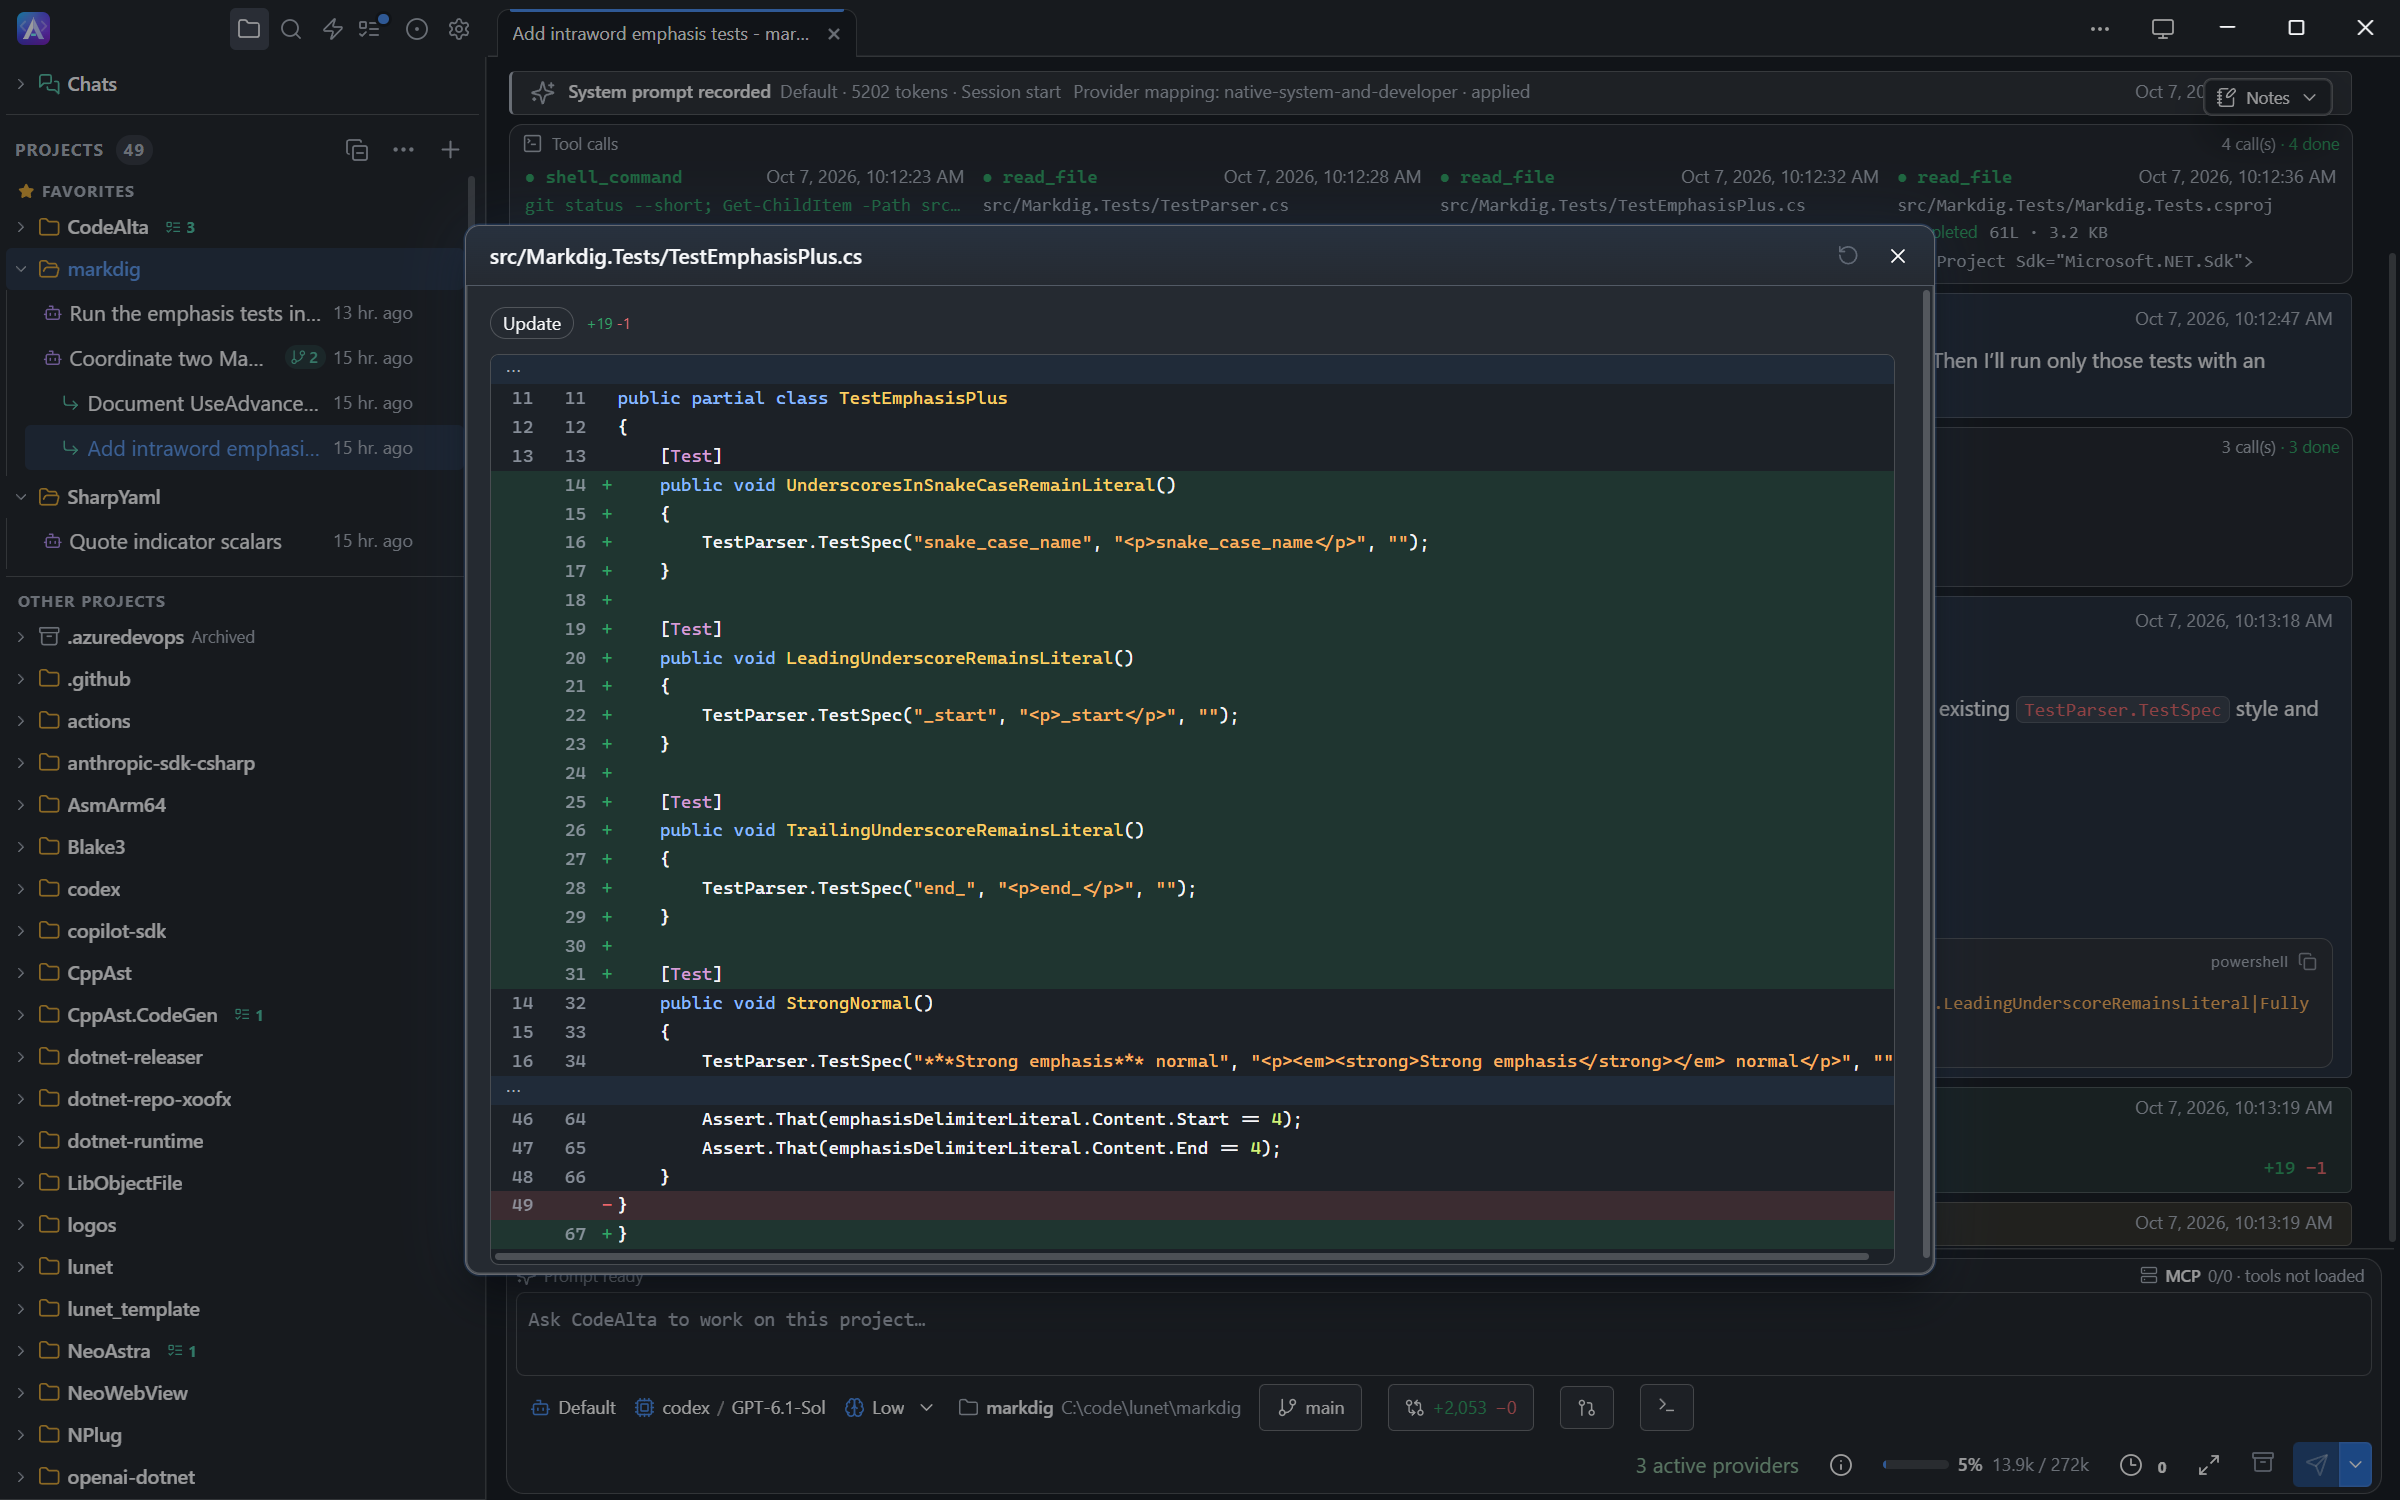
Task: Open the settings gear icon
Action: coord(459,29)
